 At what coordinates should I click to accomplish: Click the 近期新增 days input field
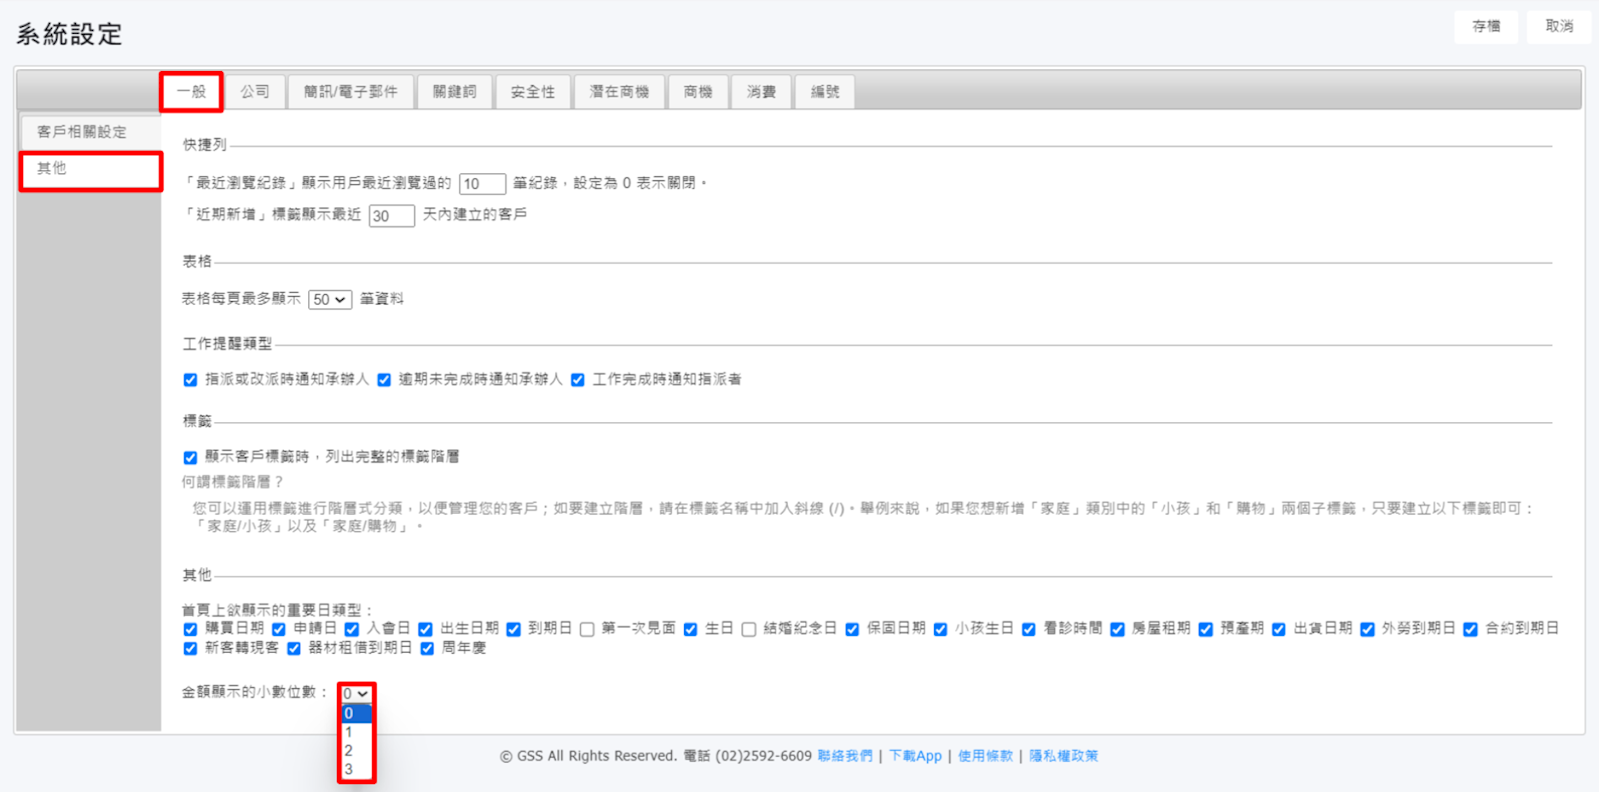coord(391,216)
